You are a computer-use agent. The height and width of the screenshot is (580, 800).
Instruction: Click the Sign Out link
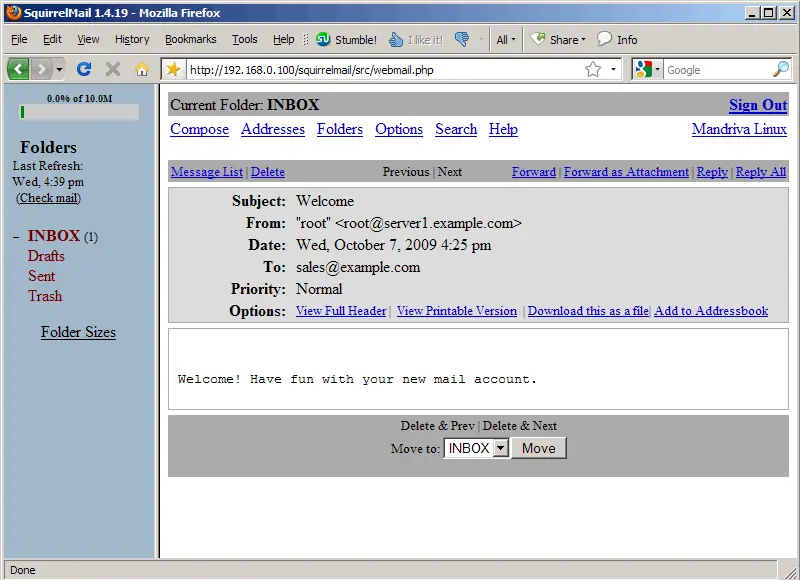click(758, 105)
